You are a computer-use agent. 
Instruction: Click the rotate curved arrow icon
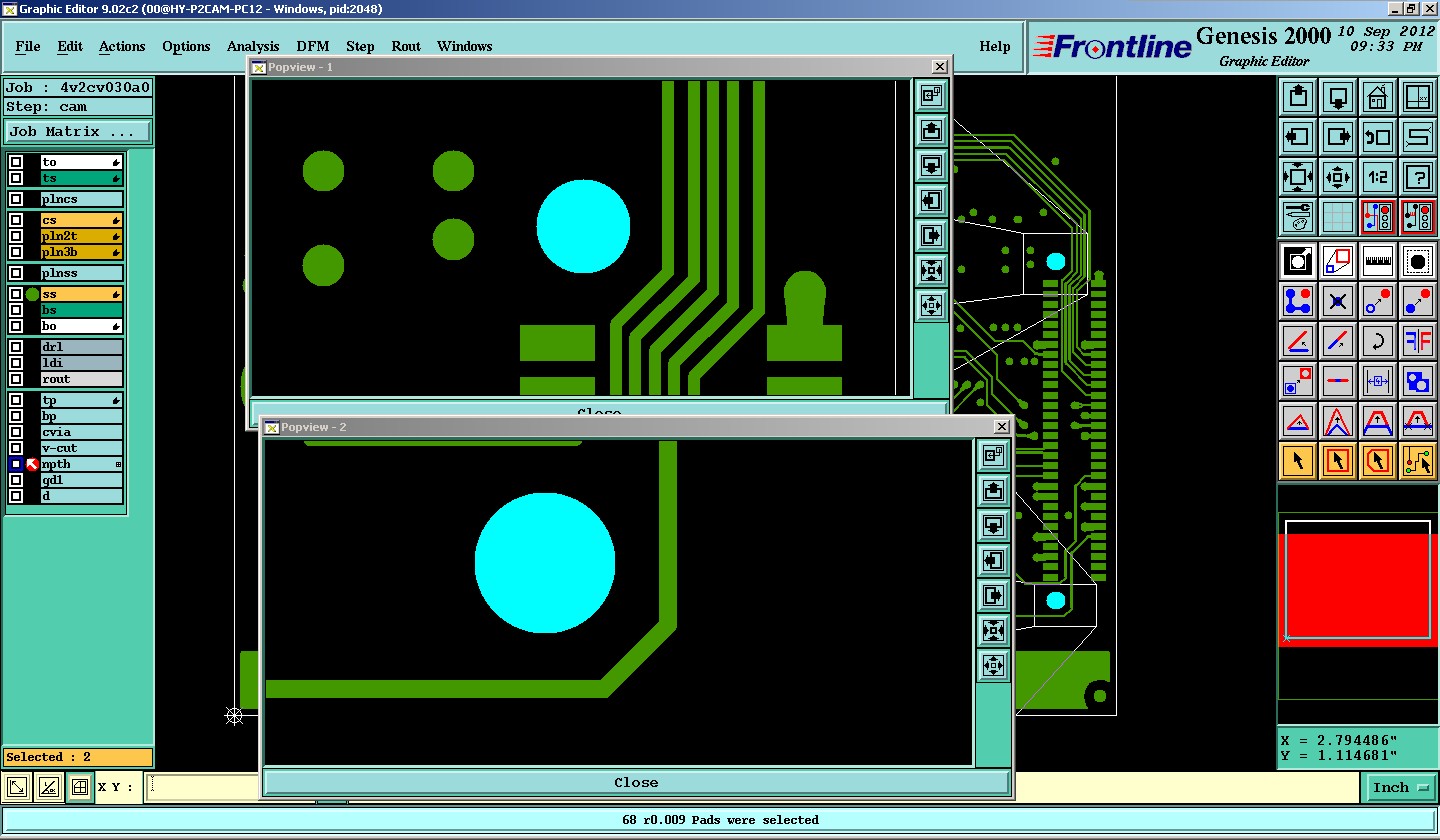1378,341
